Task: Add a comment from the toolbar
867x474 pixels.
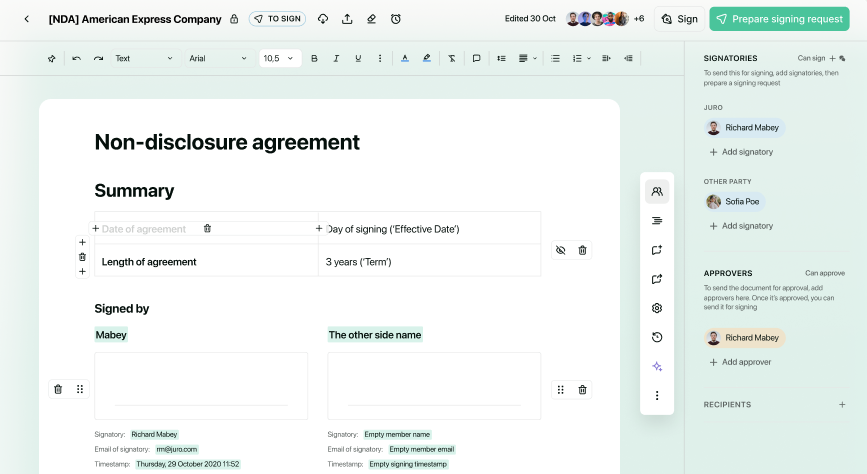Action: [x=476, y=59]
